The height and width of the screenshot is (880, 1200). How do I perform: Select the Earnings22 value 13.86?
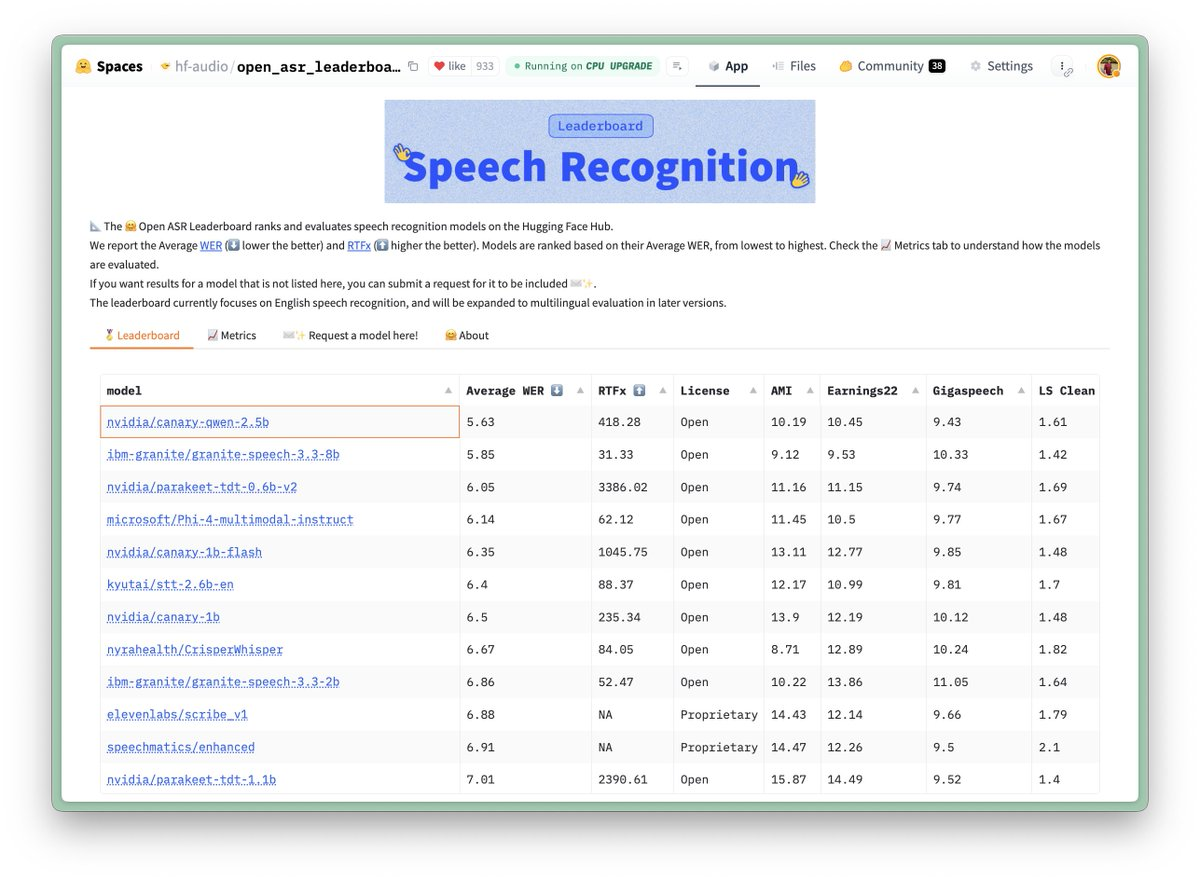tap(874, 682)
